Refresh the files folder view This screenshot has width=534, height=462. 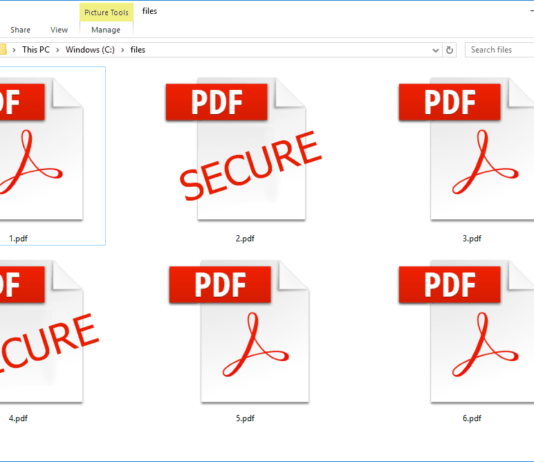coord(449,50)
